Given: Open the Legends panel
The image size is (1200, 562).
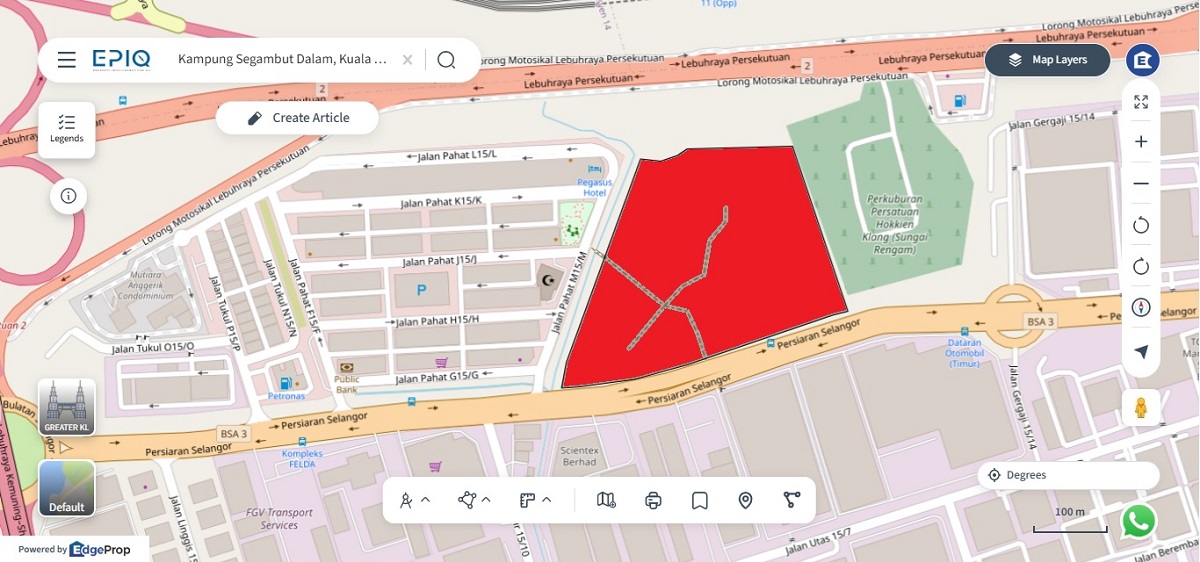Looking at the screenshot, I should tap(67, 129).
